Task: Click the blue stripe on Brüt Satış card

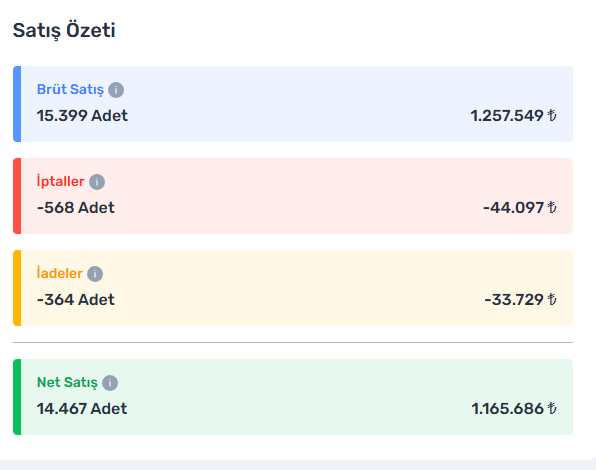Action: pyautogui.click(x=17, y=104)
